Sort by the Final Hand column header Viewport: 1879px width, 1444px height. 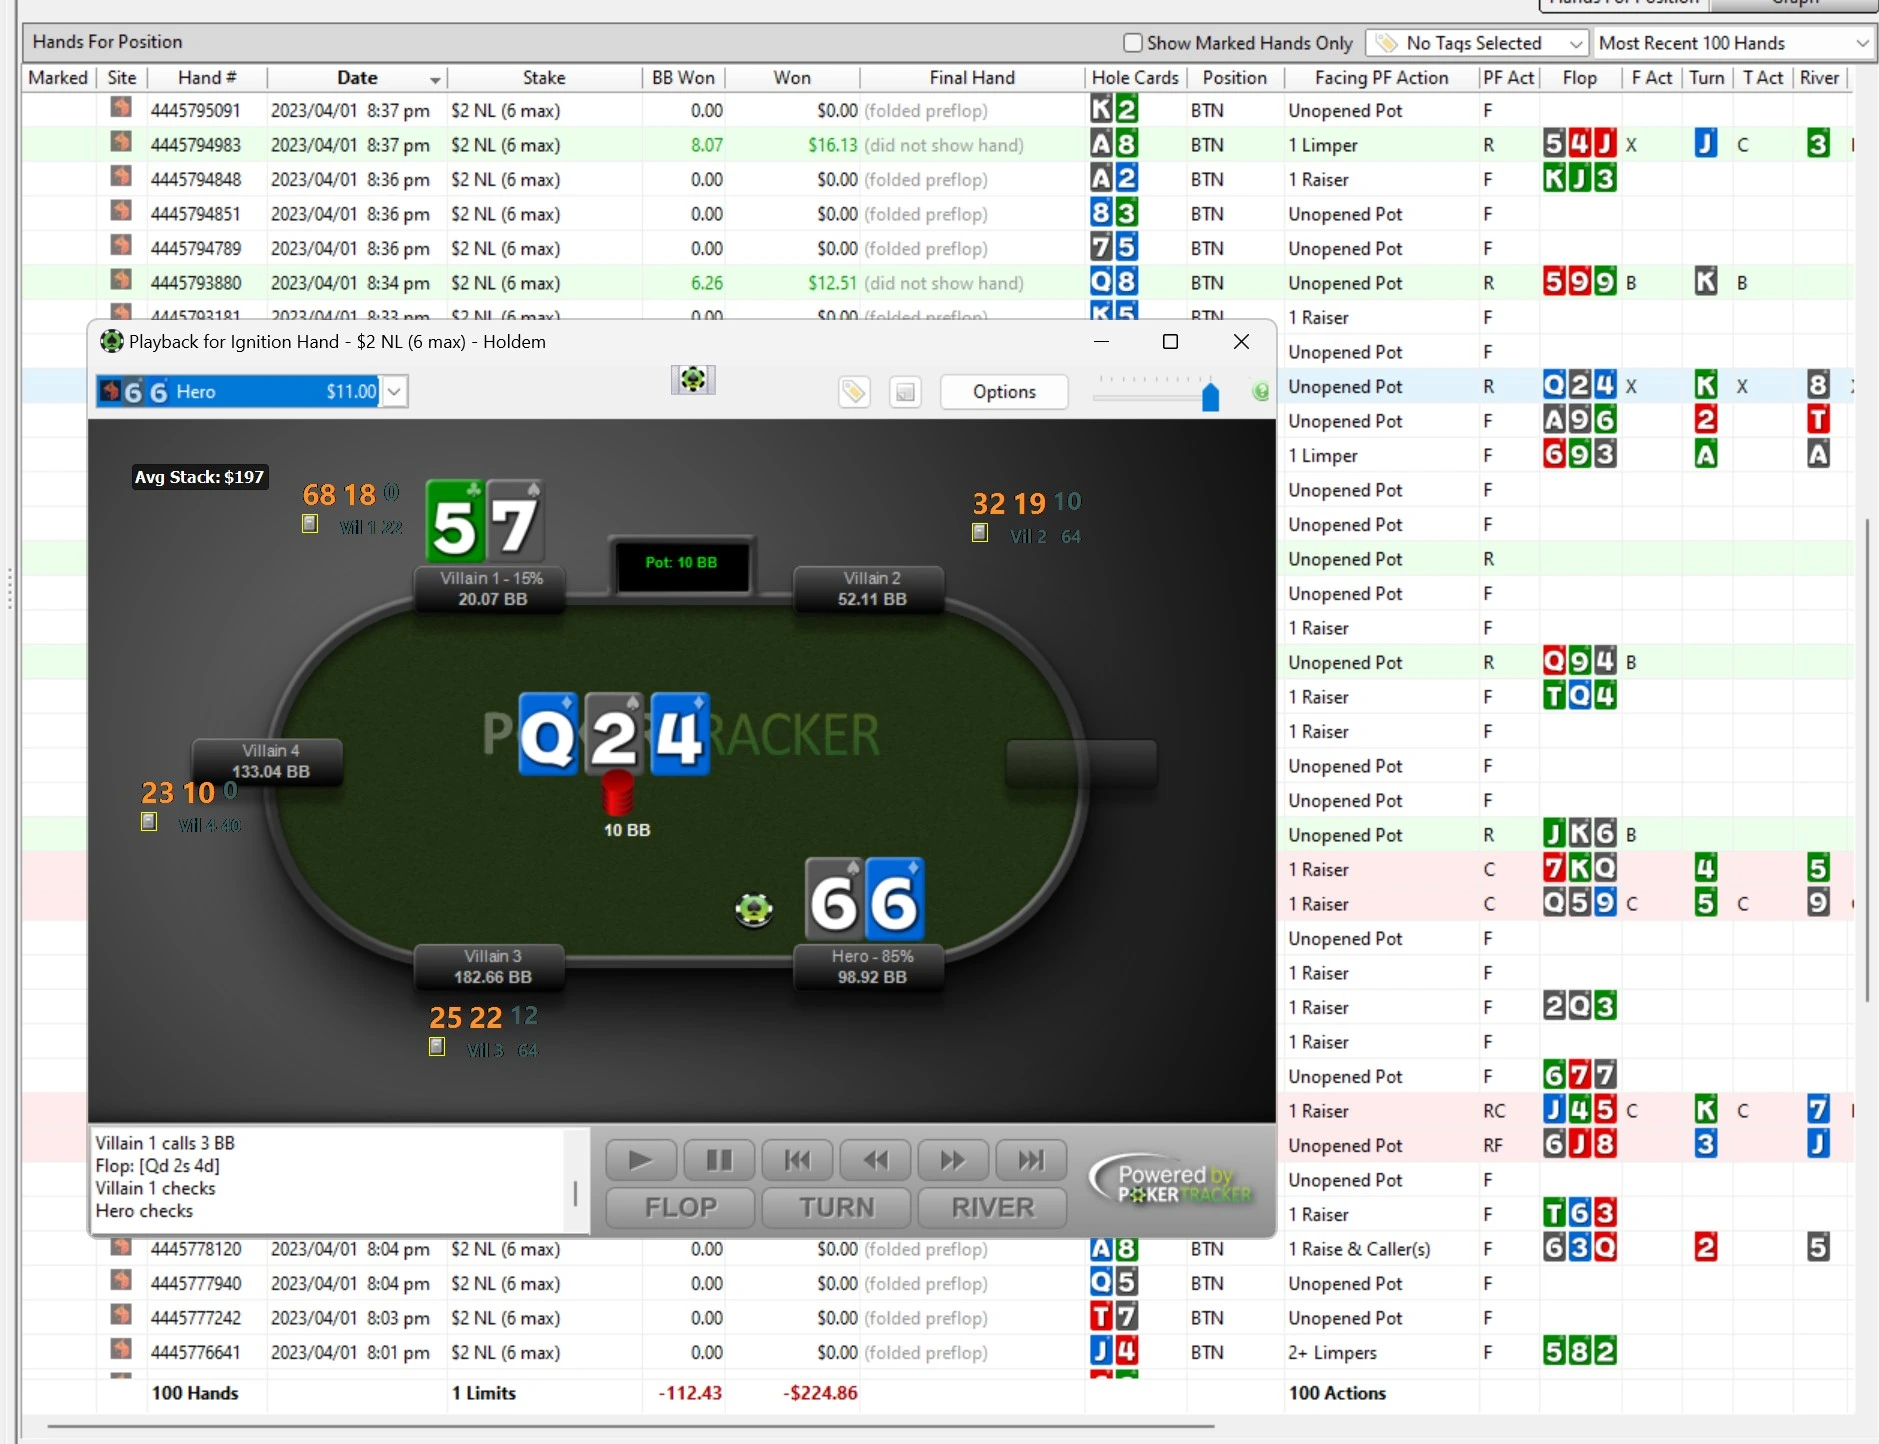[x=972, y=78]
